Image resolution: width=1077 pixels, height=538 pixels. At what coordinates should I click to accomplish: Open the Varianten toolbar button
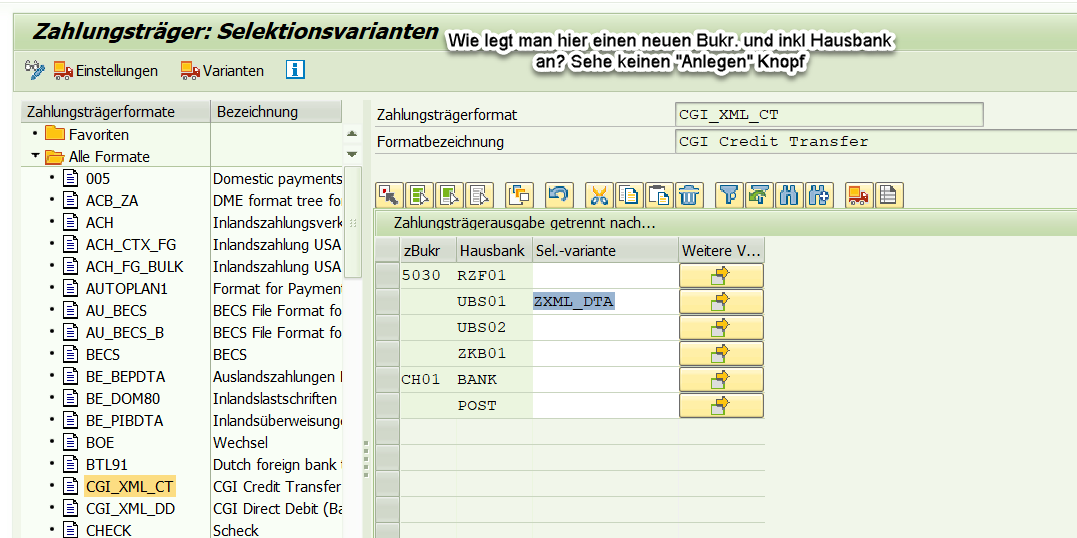coord(222,70)
